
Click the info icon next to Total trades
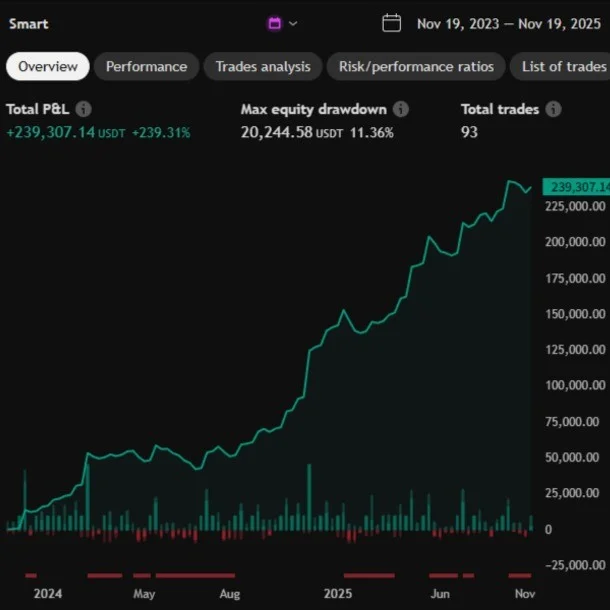[x=553, y=109]
